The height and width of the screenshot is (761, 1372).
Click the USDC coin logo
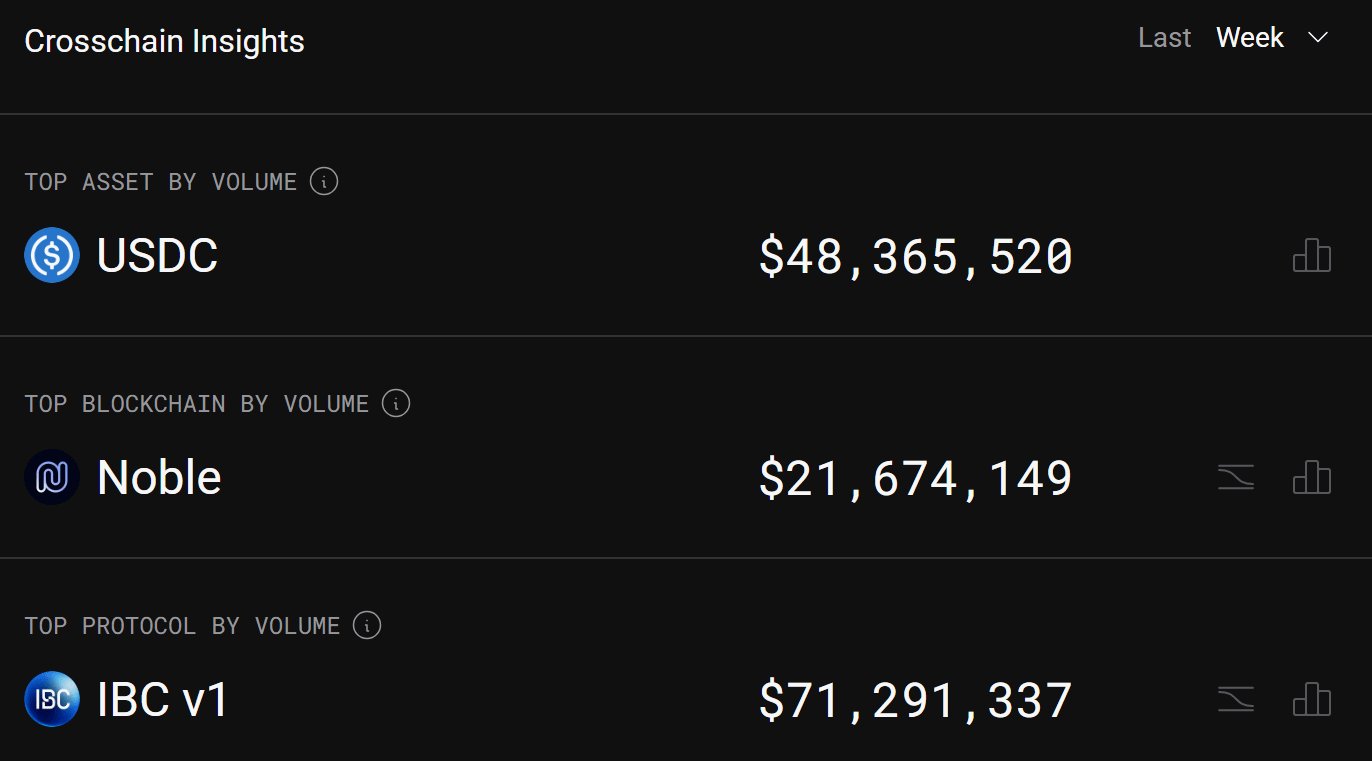(x=52, y=256)
